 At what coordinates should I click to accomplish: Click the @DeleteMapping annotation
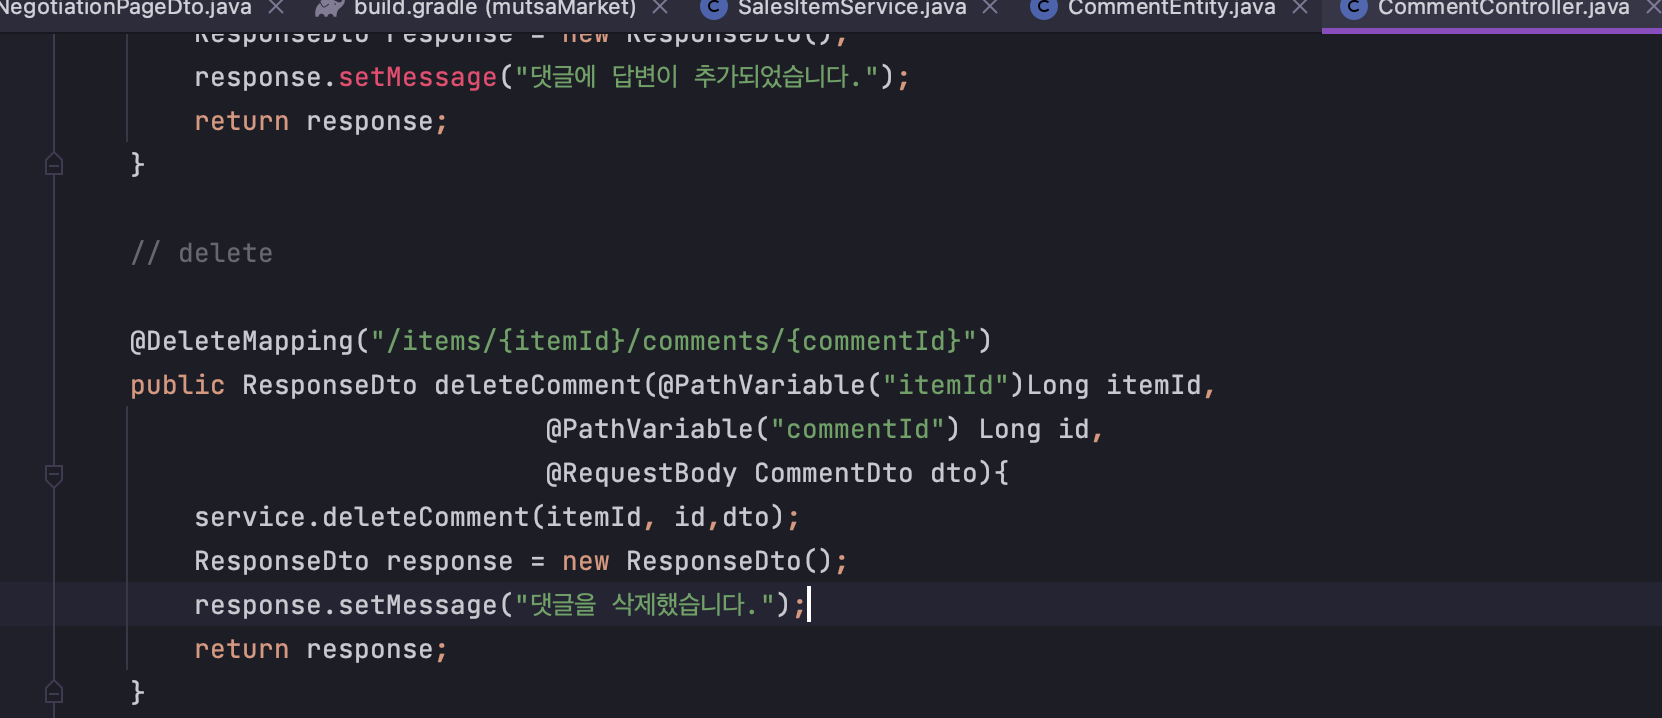(242, 341)
